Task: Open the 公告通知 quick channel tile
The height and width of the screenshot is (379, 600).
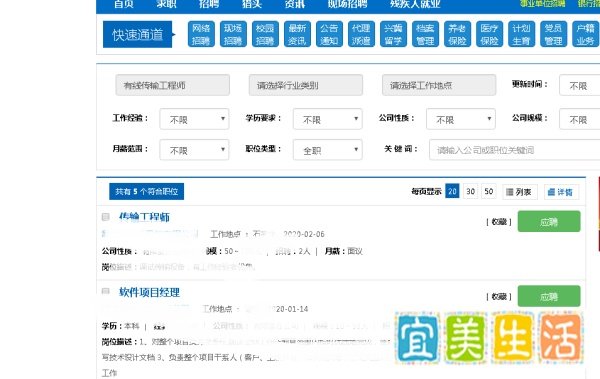Action: pyautogui.click(x=329, y=34)
